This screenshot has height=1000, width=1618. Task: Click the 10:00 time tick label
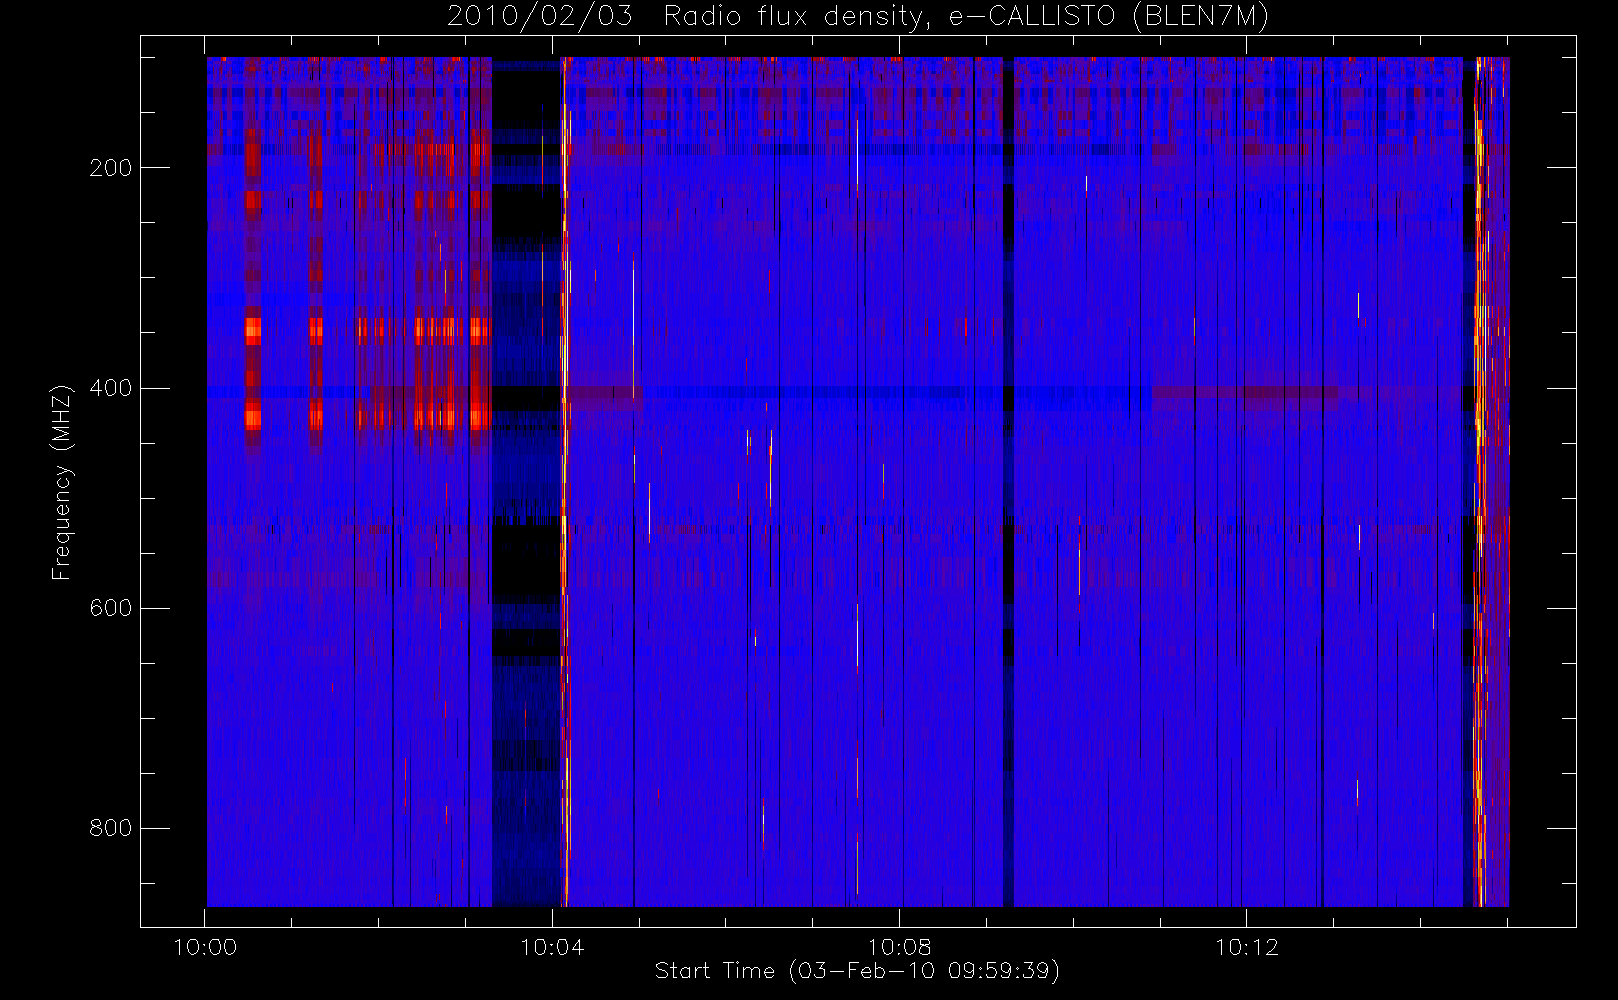click(x=205, y=947)
